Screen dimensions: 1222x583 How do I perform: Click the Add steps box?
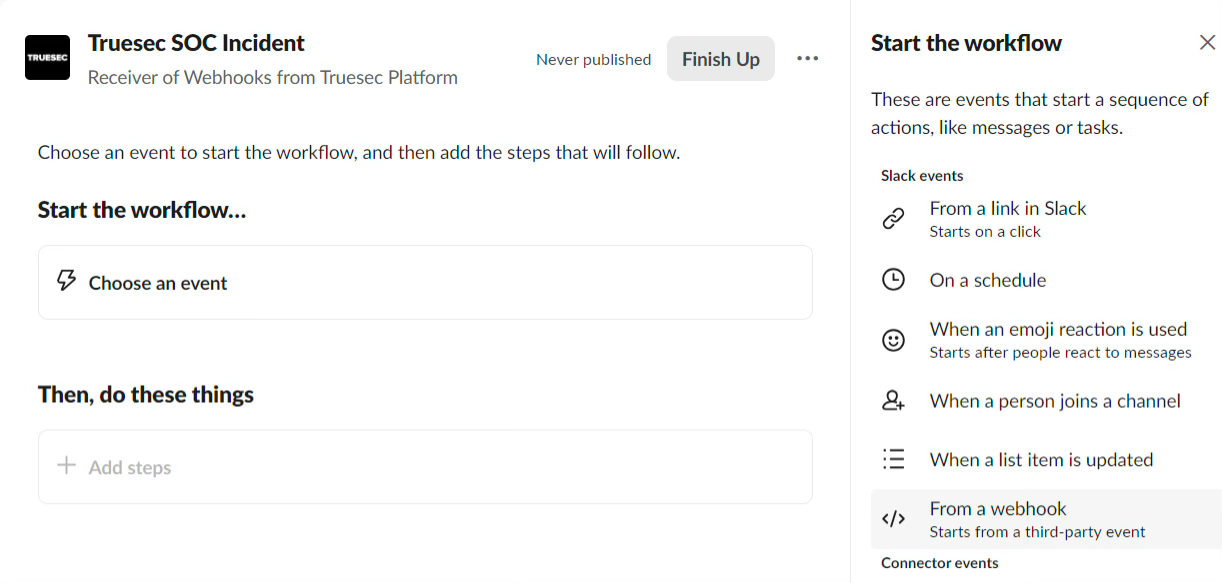coord(425,467)
